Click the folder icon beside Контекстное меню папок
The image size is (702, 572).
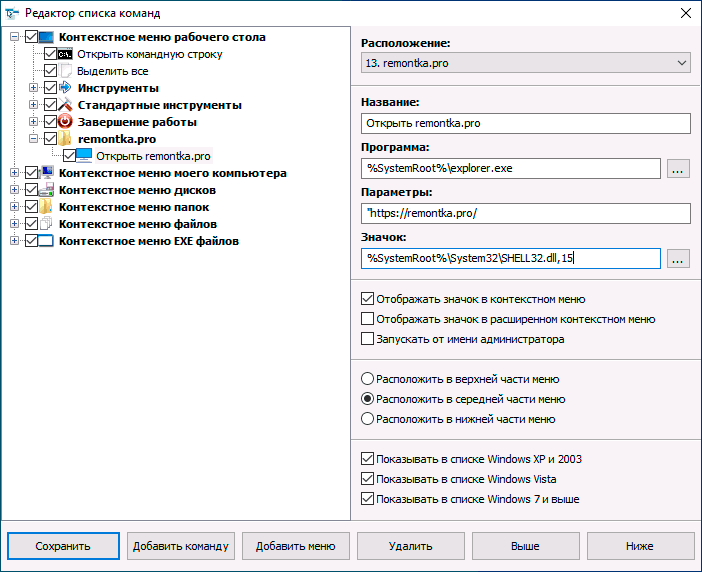coord(46,207)
